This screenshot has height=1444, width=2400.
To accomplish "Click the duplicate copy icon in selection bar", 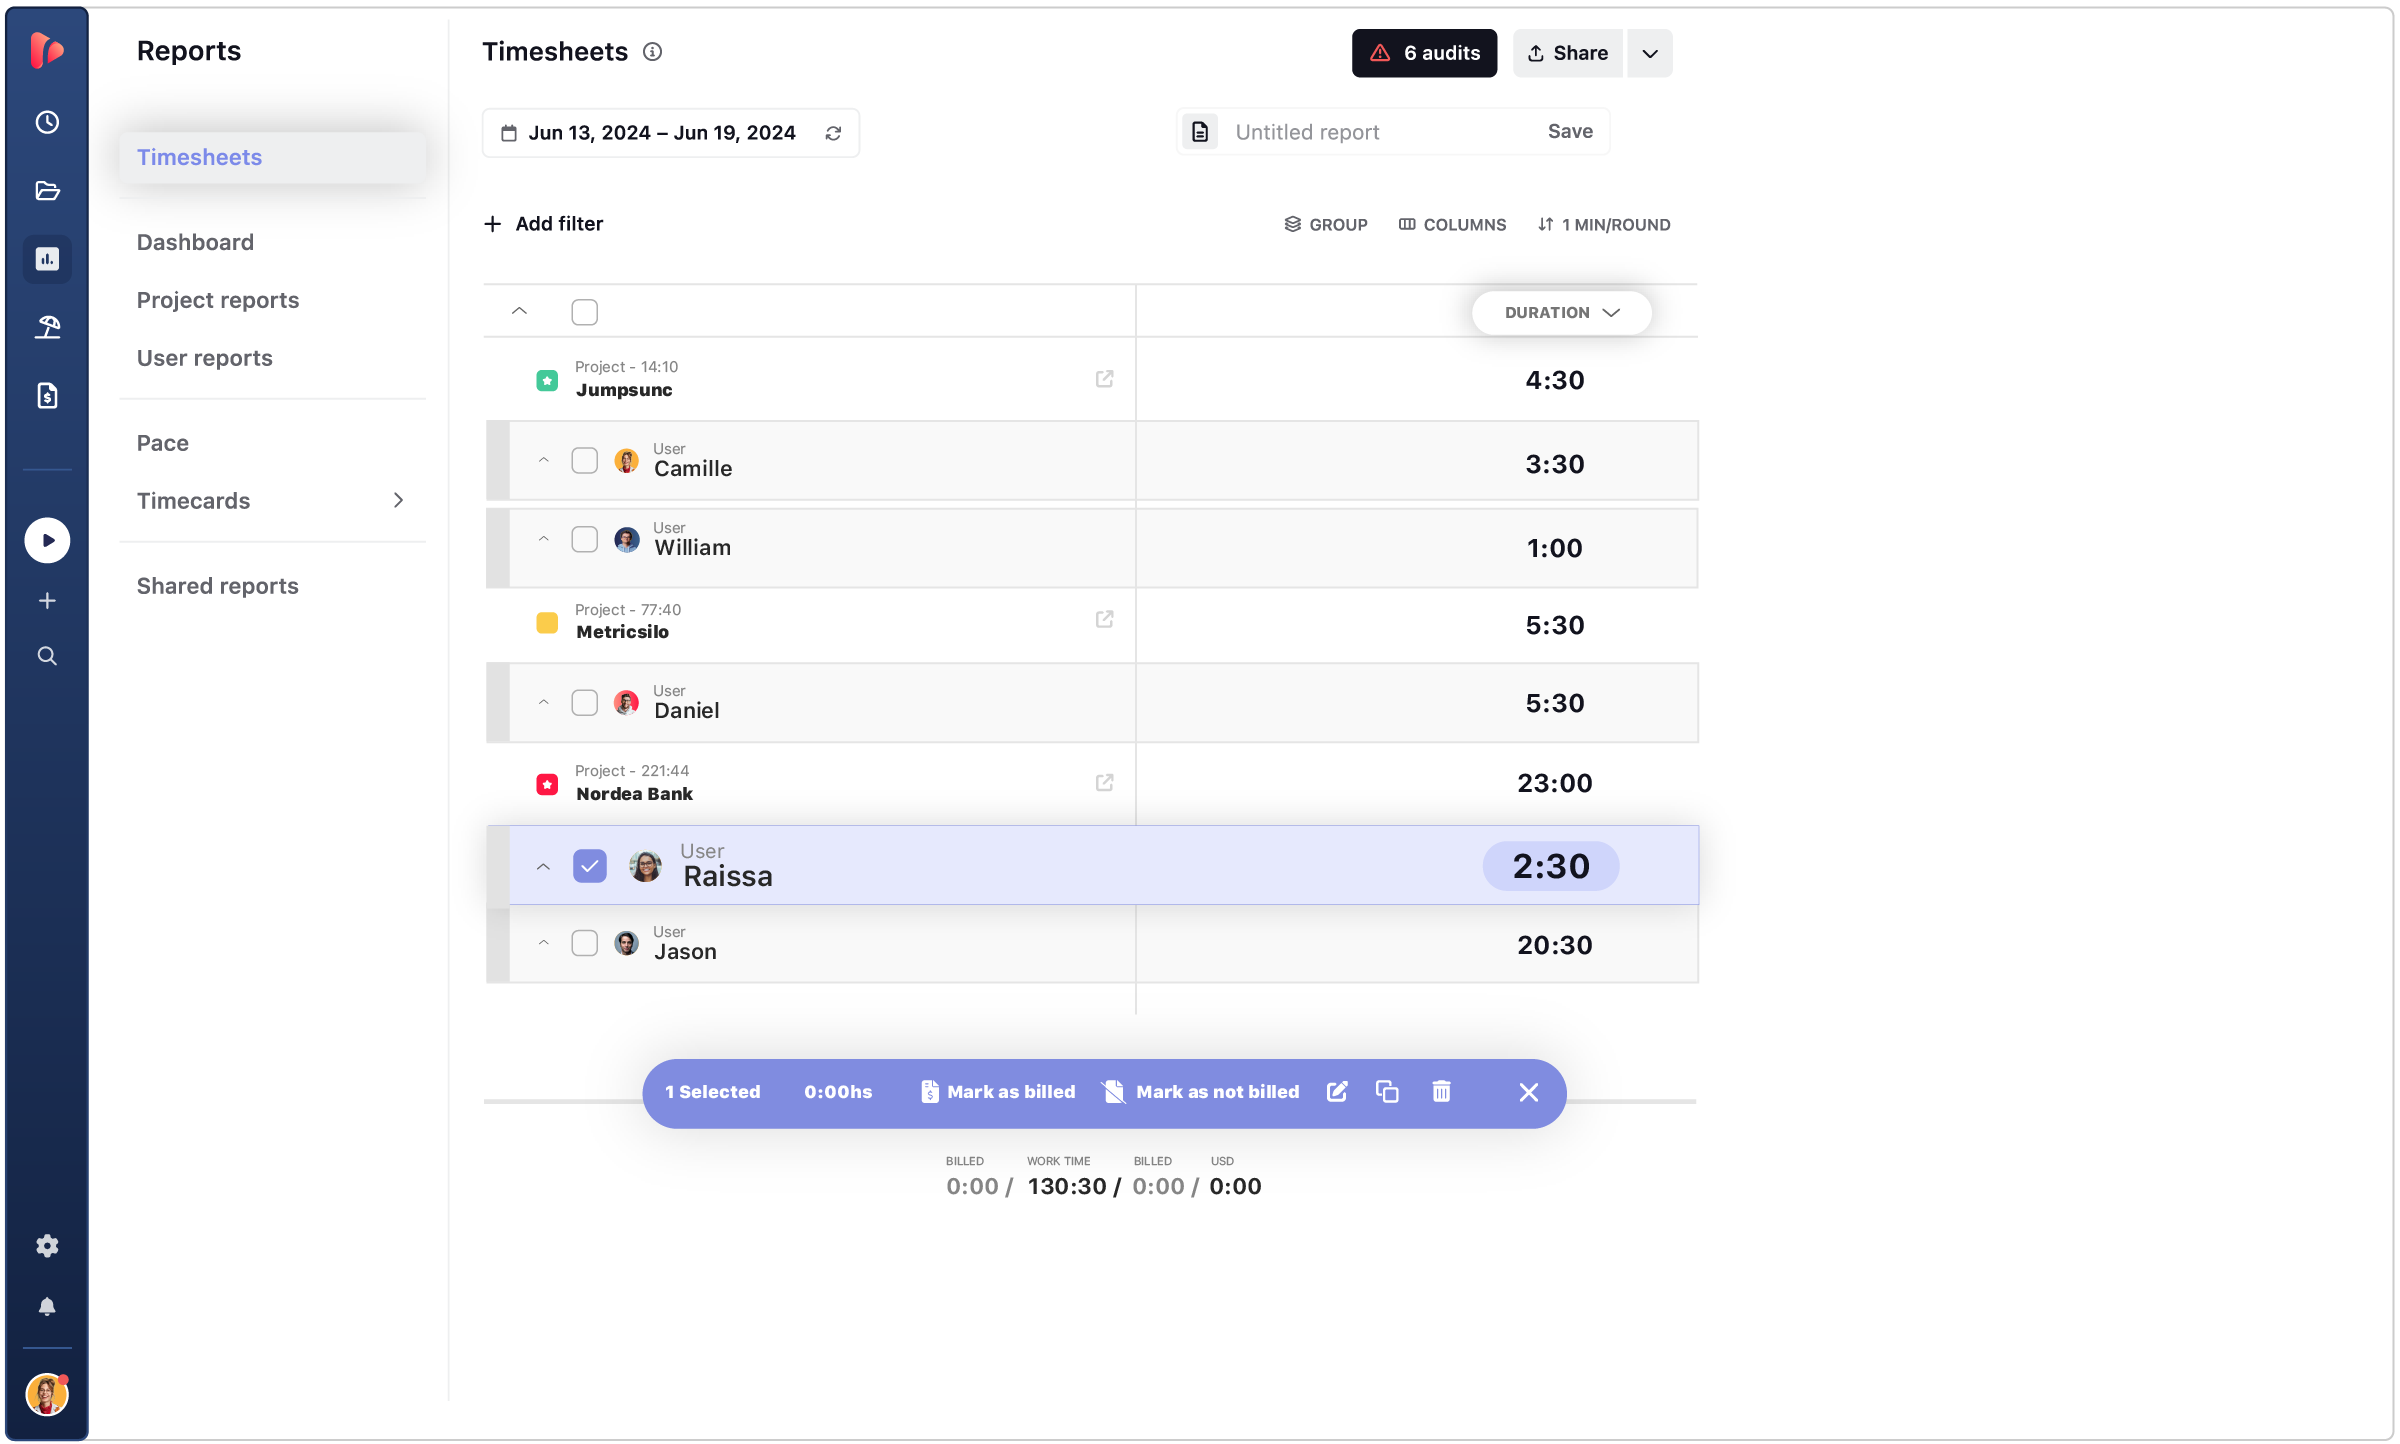I will (1387, 1092).
